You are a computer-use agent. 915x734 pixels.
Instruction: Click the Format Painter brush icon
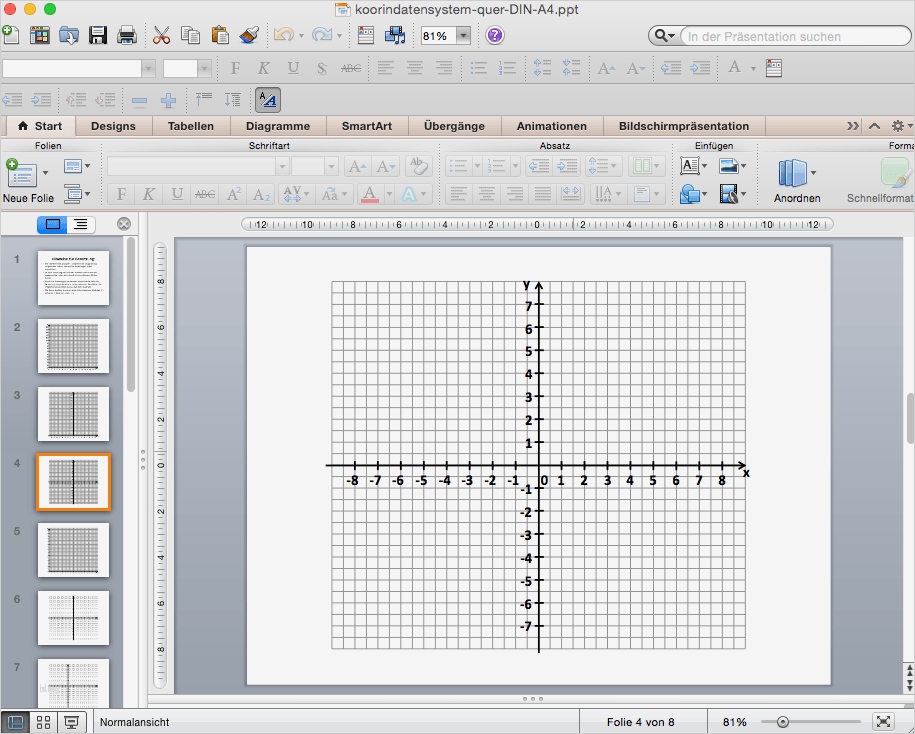click(x=249, y=36)
